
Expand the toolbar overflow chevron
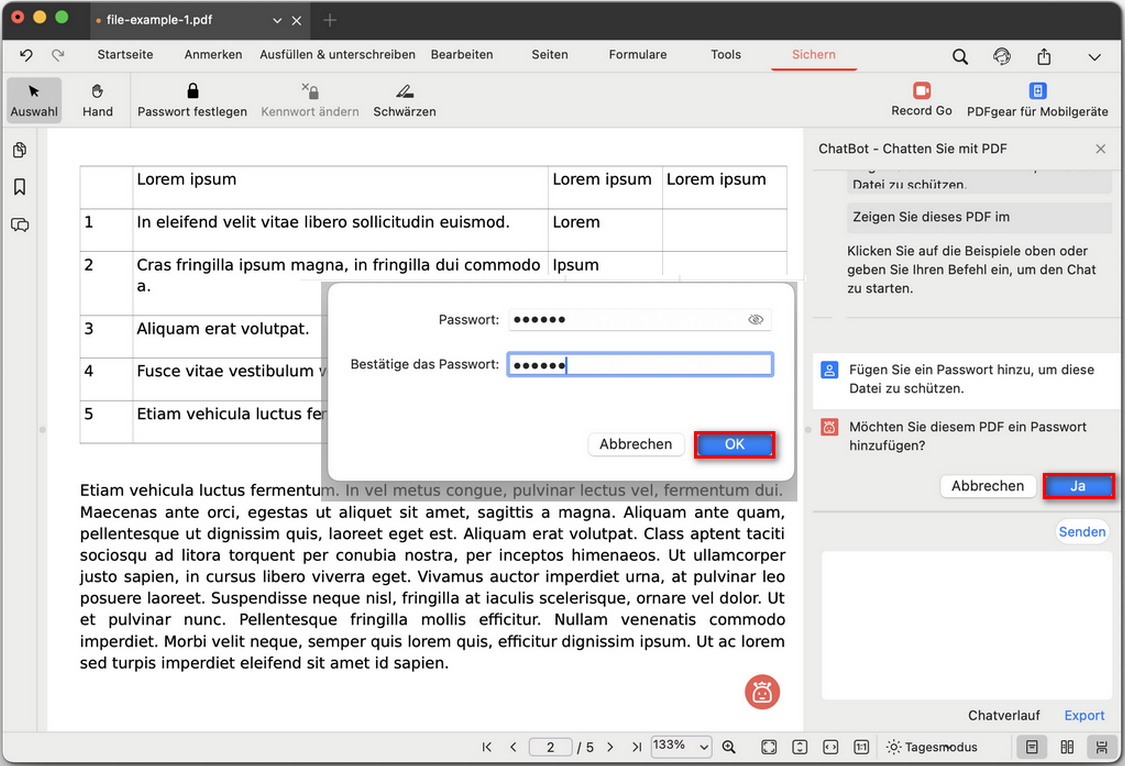coord(1095,57)
